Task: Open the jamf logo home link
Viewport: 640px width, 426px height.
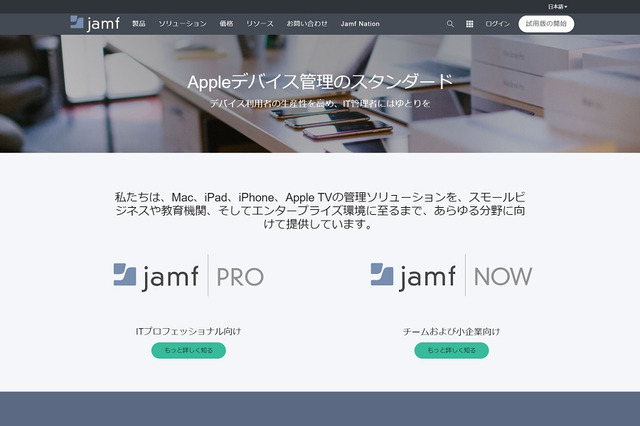Action: [x=95, y=24]
